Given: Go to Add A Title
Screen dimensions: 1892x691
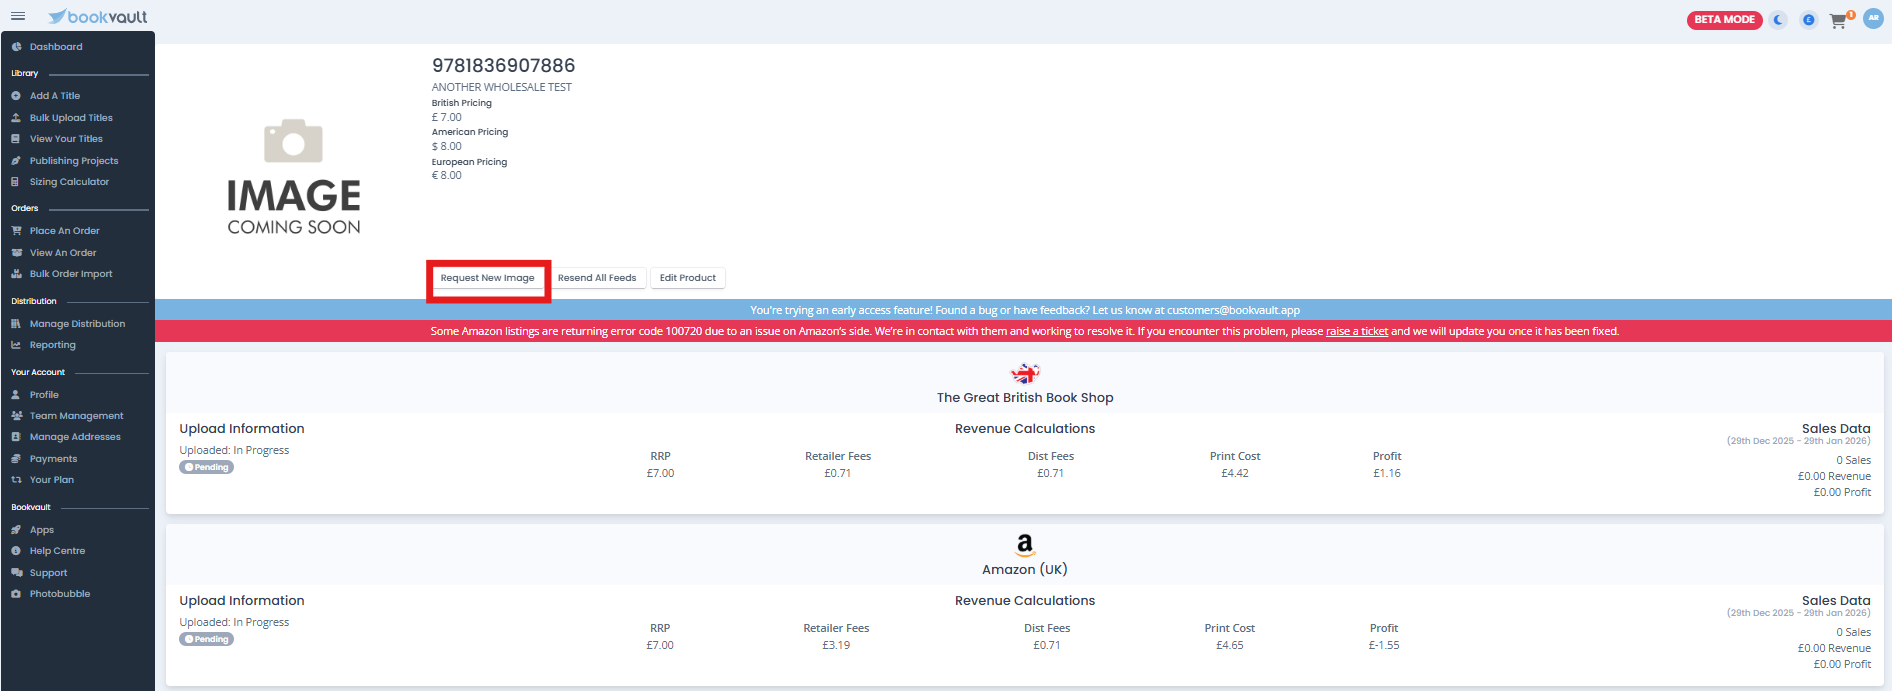Looking at the screenshot, I should pyautogui.click(x=55, y=96).
